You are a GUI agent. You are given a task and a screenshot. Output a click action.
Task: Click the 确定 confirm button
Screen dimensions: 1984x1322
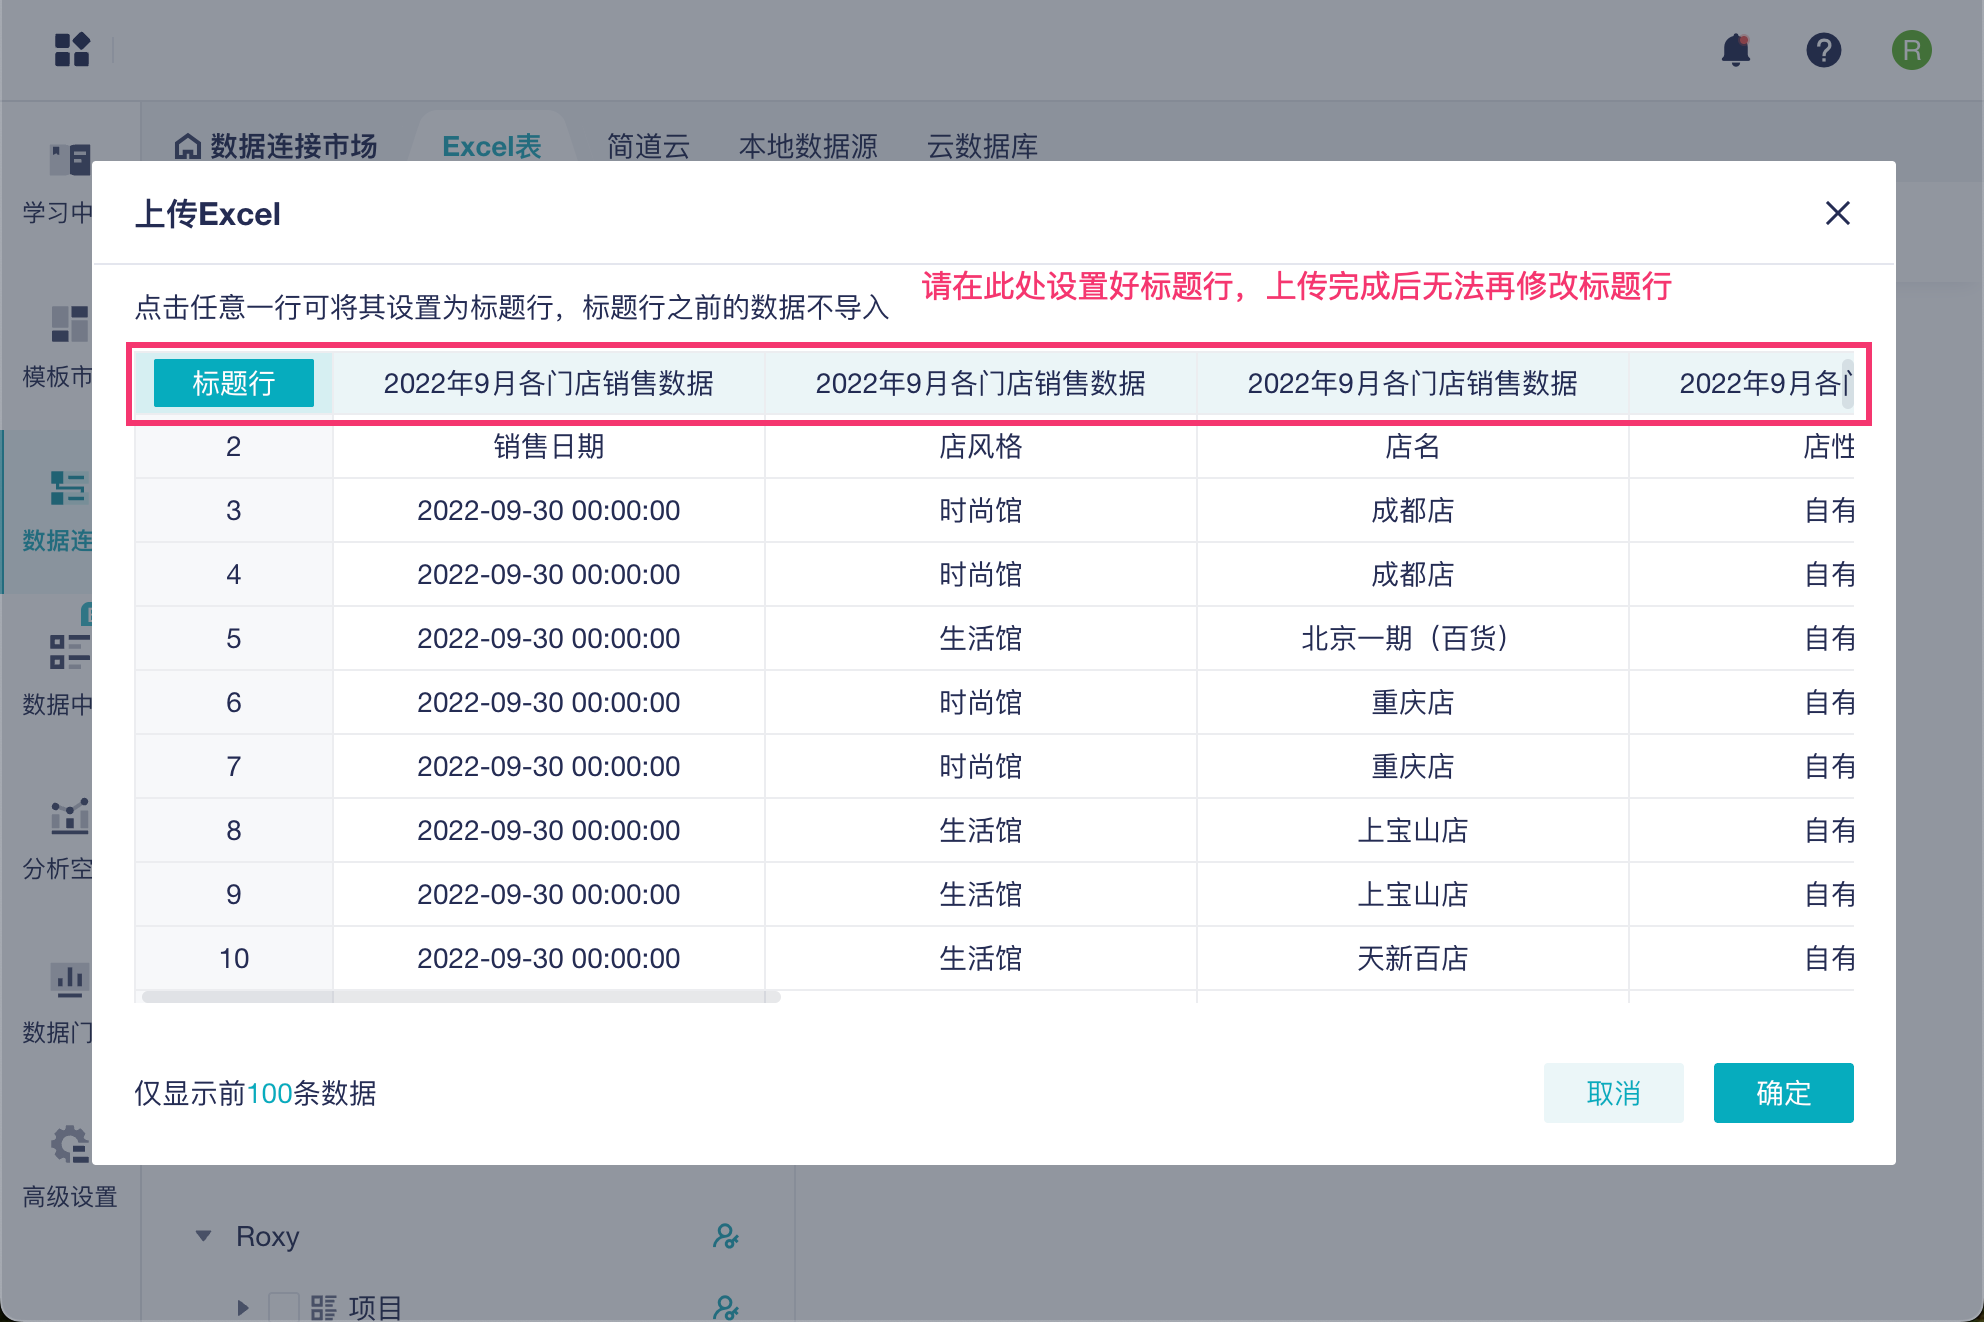[1782, 1093]
